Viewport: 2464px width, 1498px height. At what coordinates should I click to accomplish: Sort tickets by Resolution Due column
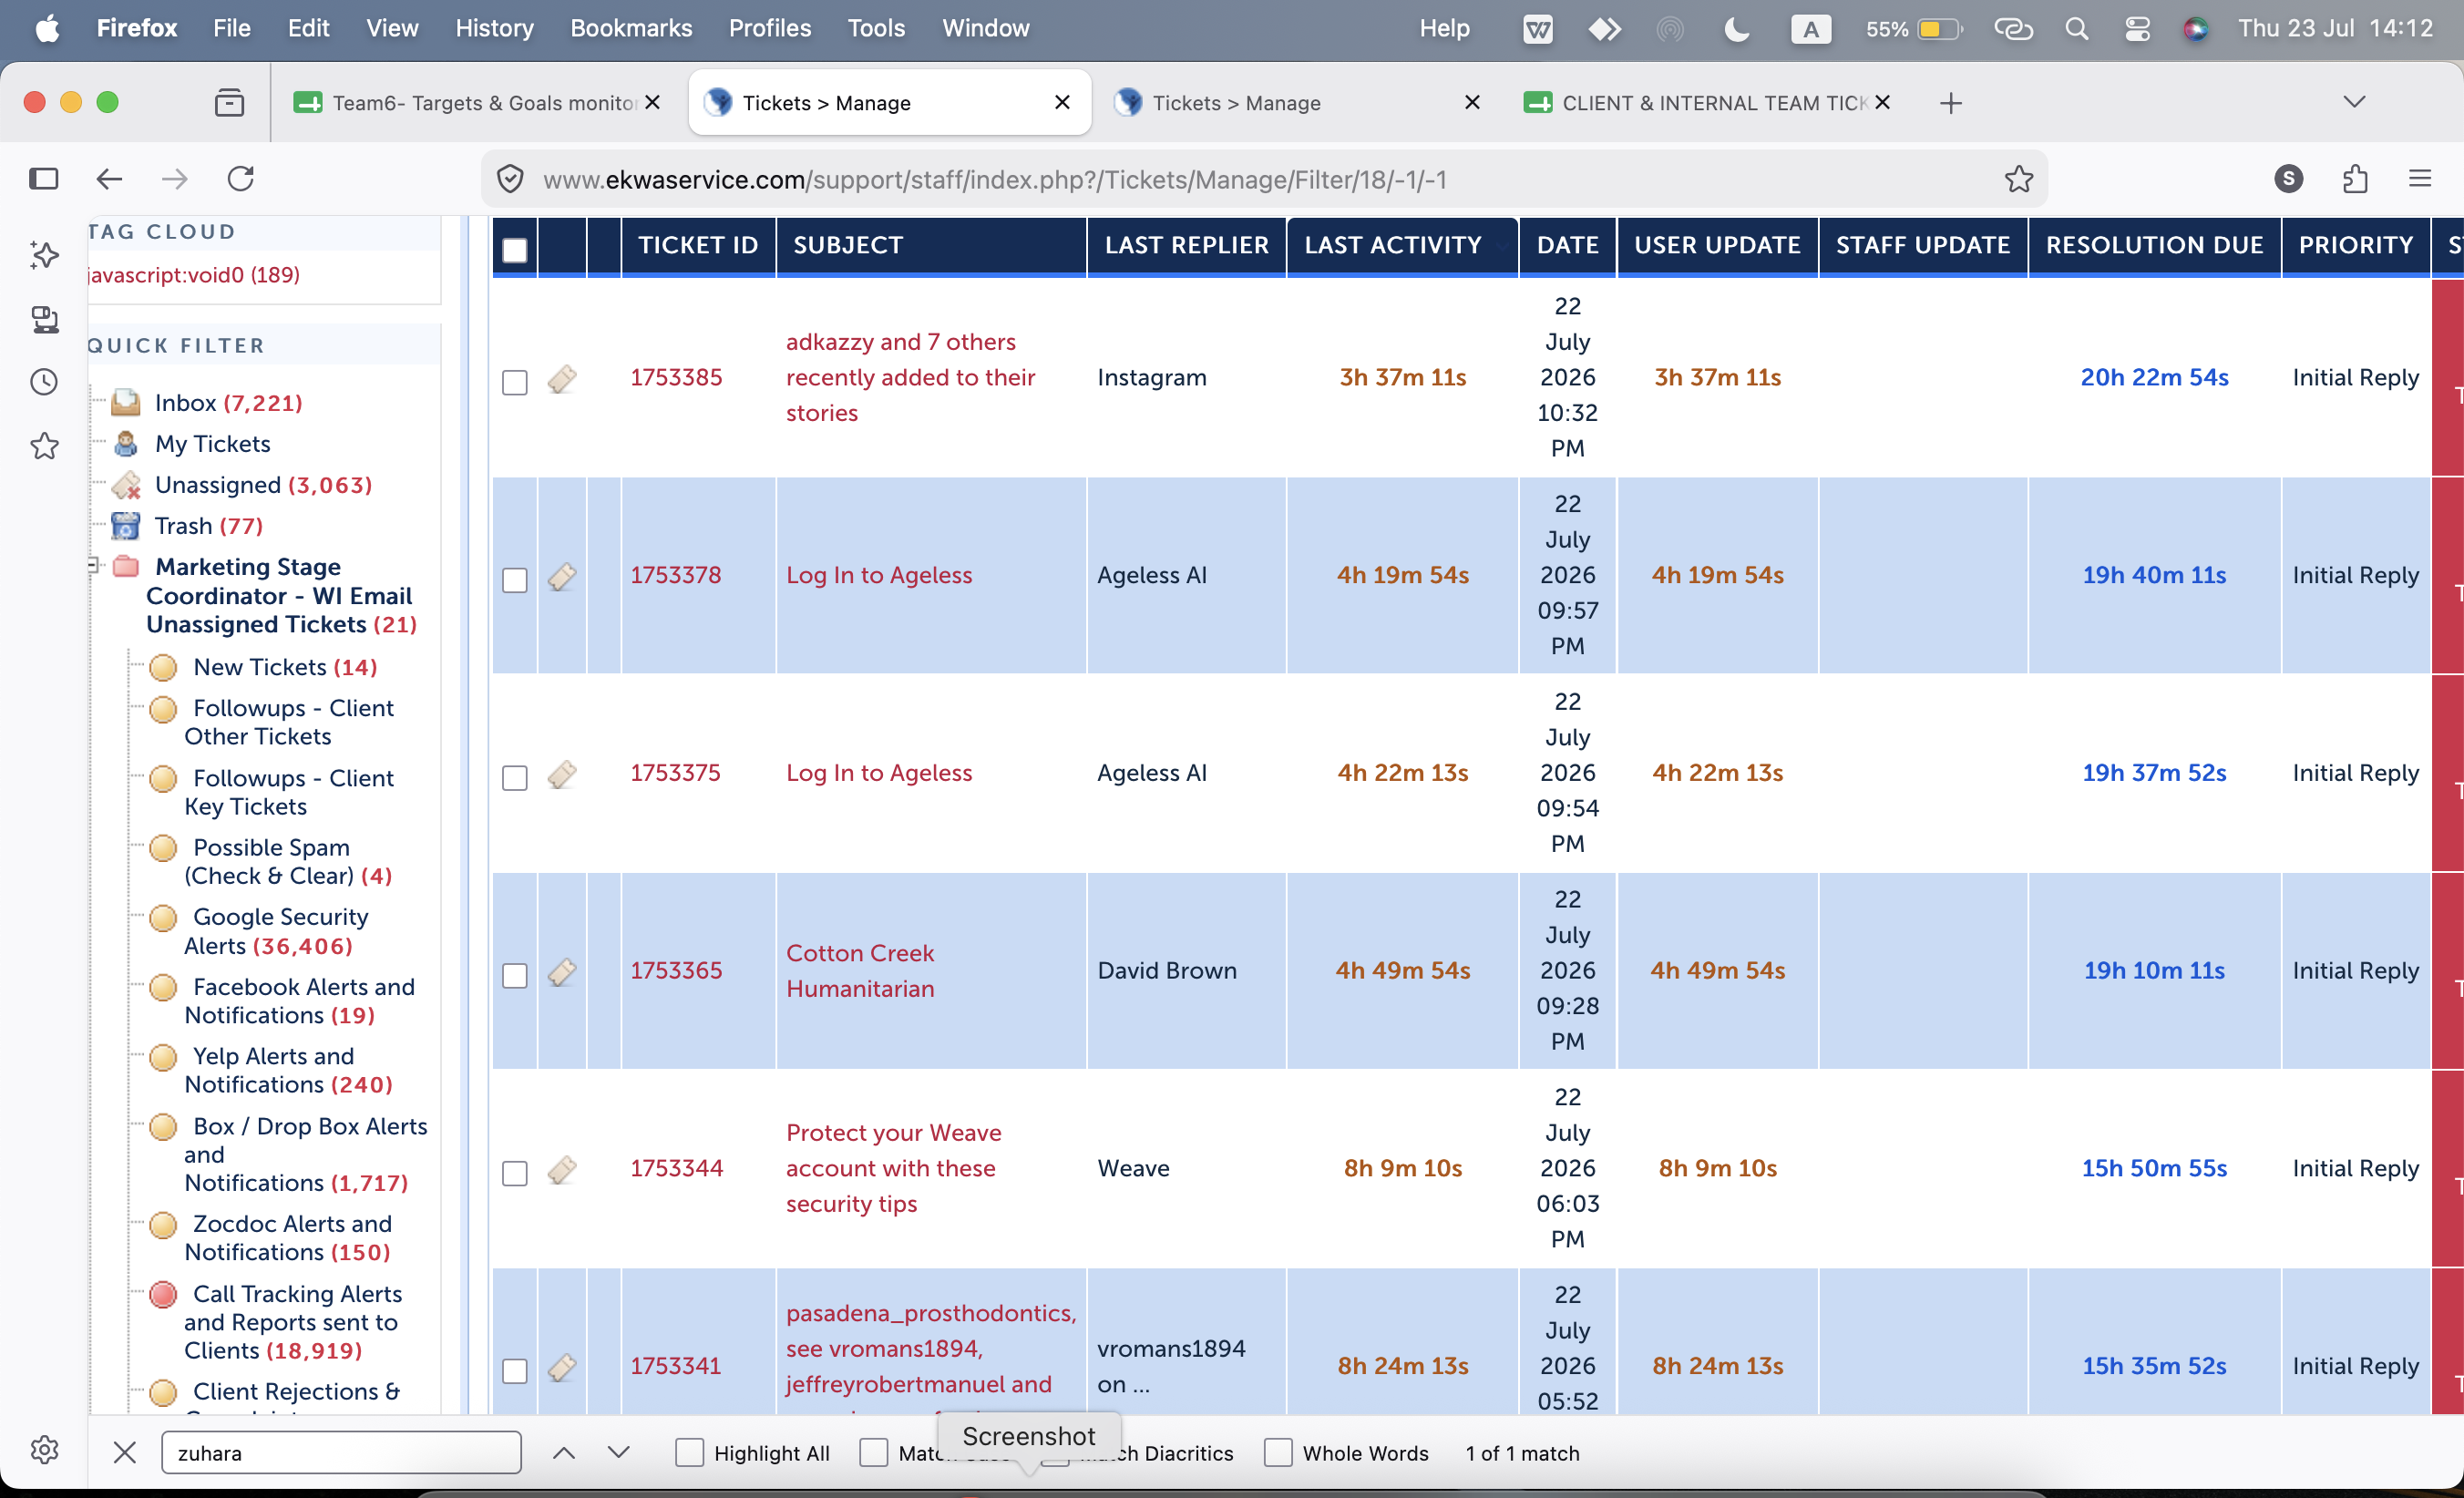[x=2154, y=245]
